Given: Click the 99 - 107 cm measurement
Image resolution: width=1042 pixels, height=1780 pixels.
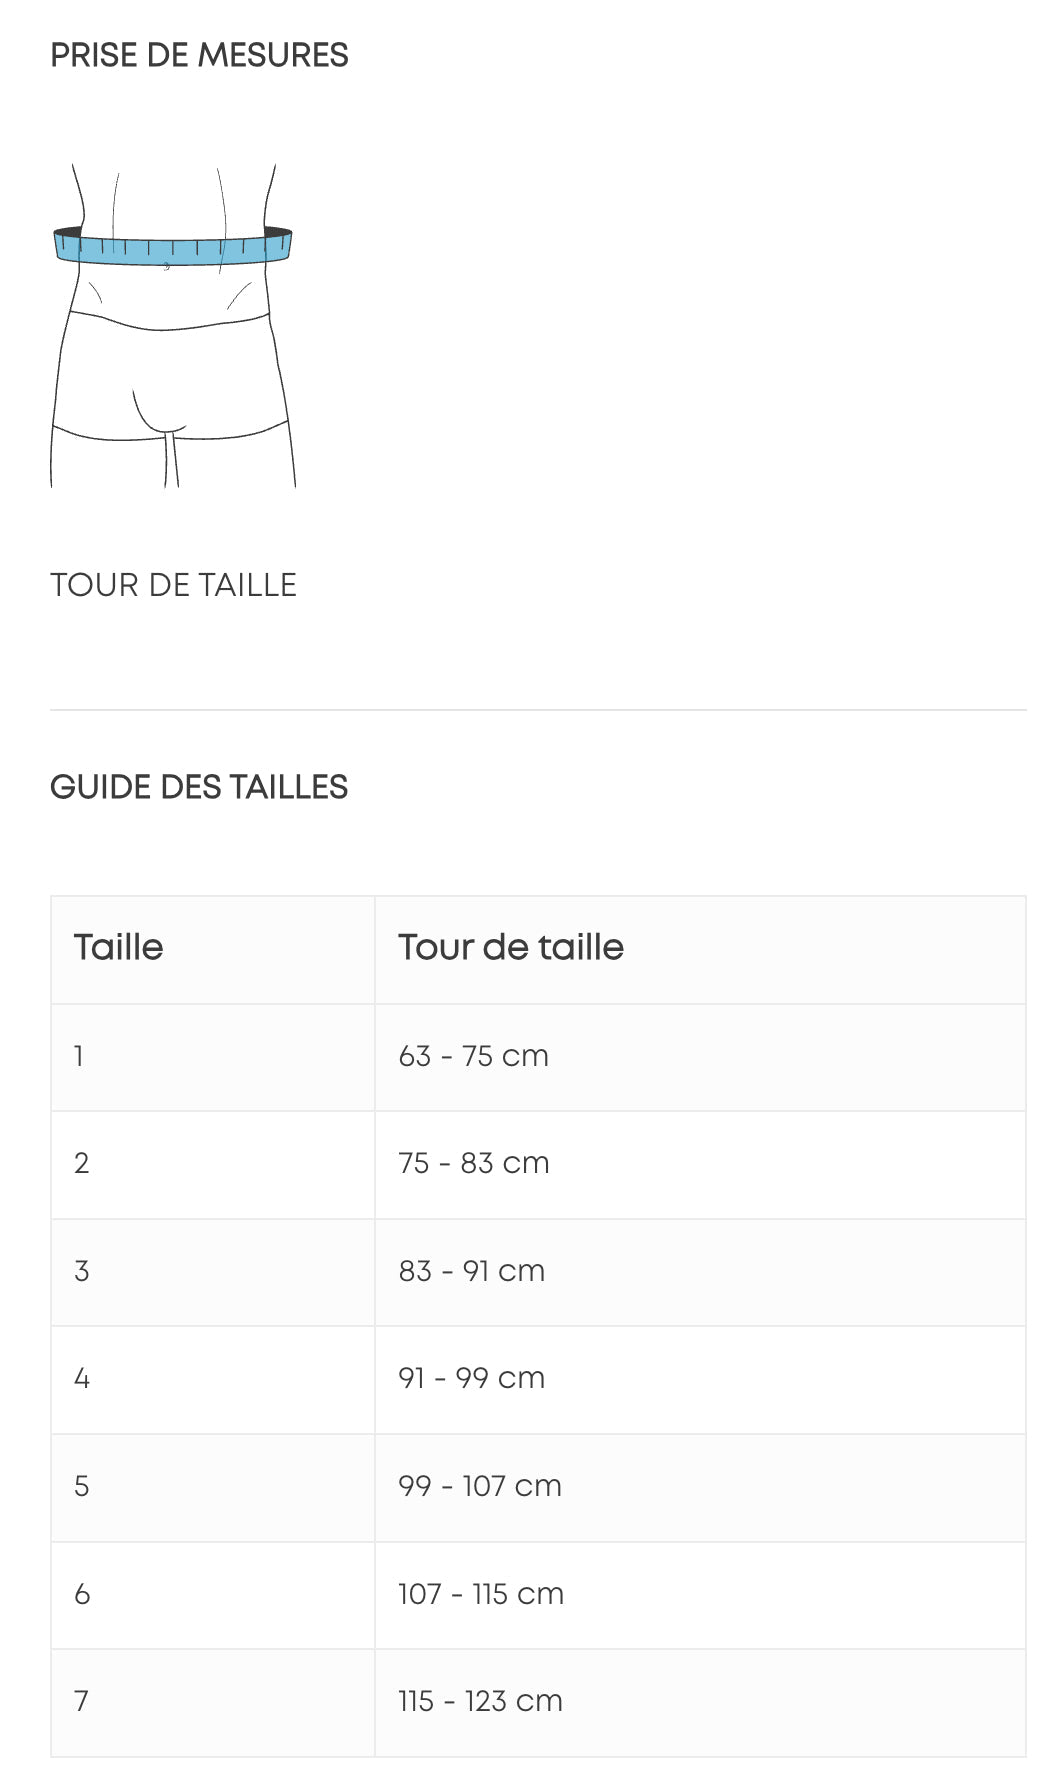Looking at the screenshot, I should (x=479, y=1486).
